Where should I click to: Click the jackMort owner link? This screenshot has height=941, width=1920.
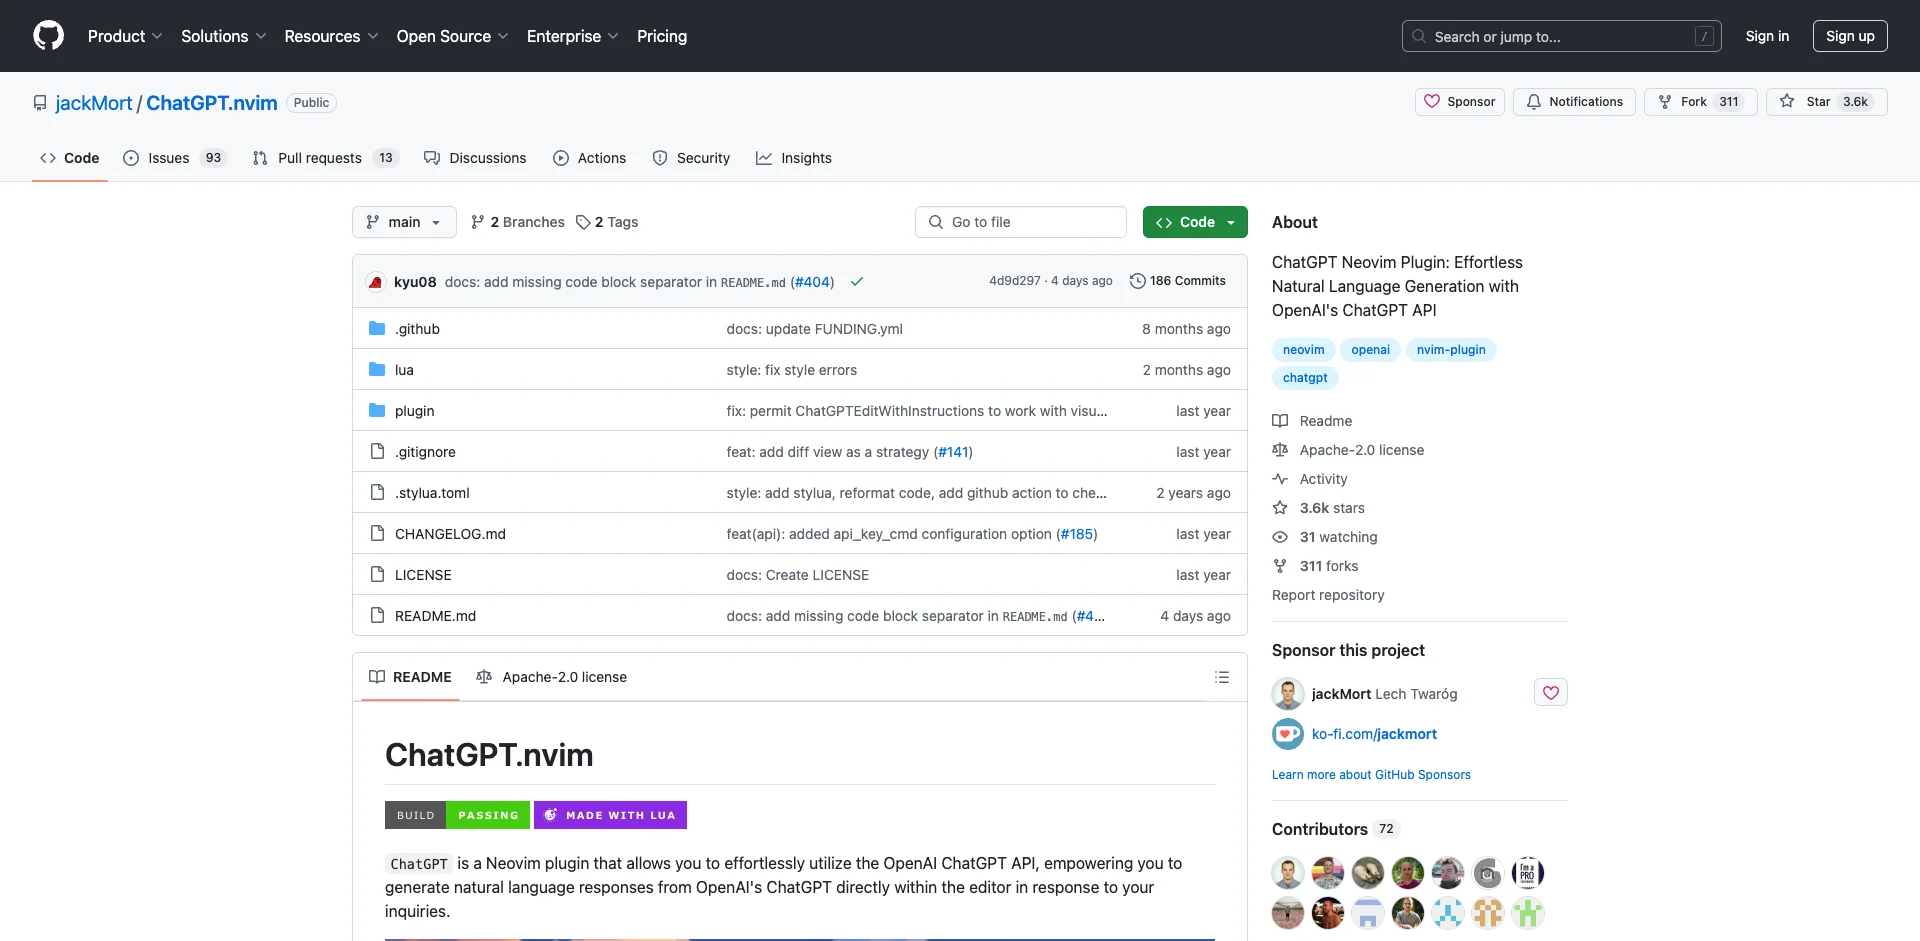(x=94, y=103)
